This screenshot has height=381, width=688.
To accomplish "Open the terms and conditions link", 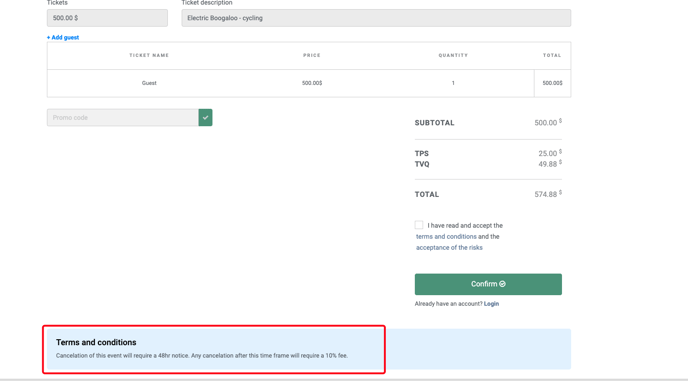I will pos(446,237).
